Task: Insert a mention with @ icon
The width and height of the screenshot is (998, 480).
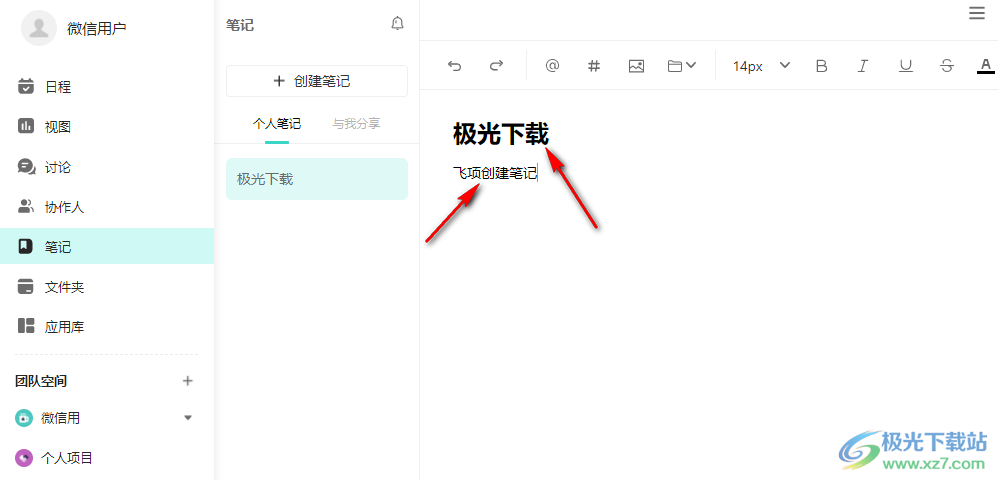Action: (x=552, y=66)
